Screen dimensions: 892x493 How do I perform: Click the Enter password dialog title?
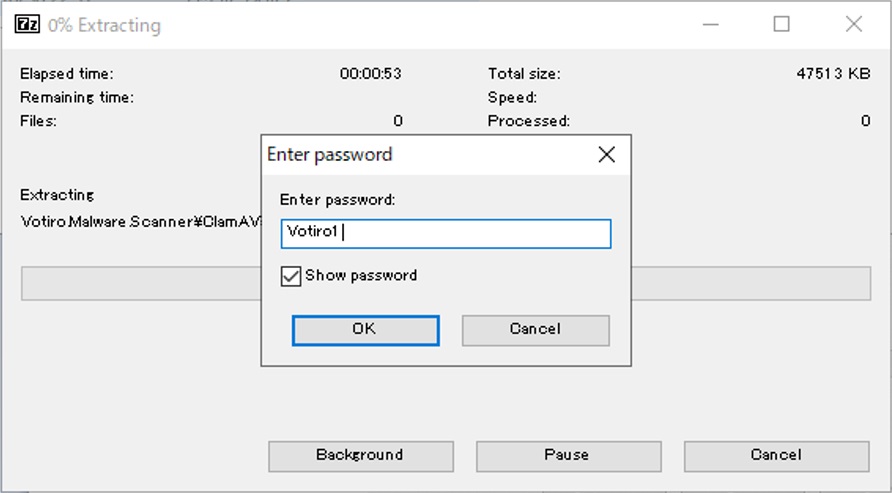[330, 155]
